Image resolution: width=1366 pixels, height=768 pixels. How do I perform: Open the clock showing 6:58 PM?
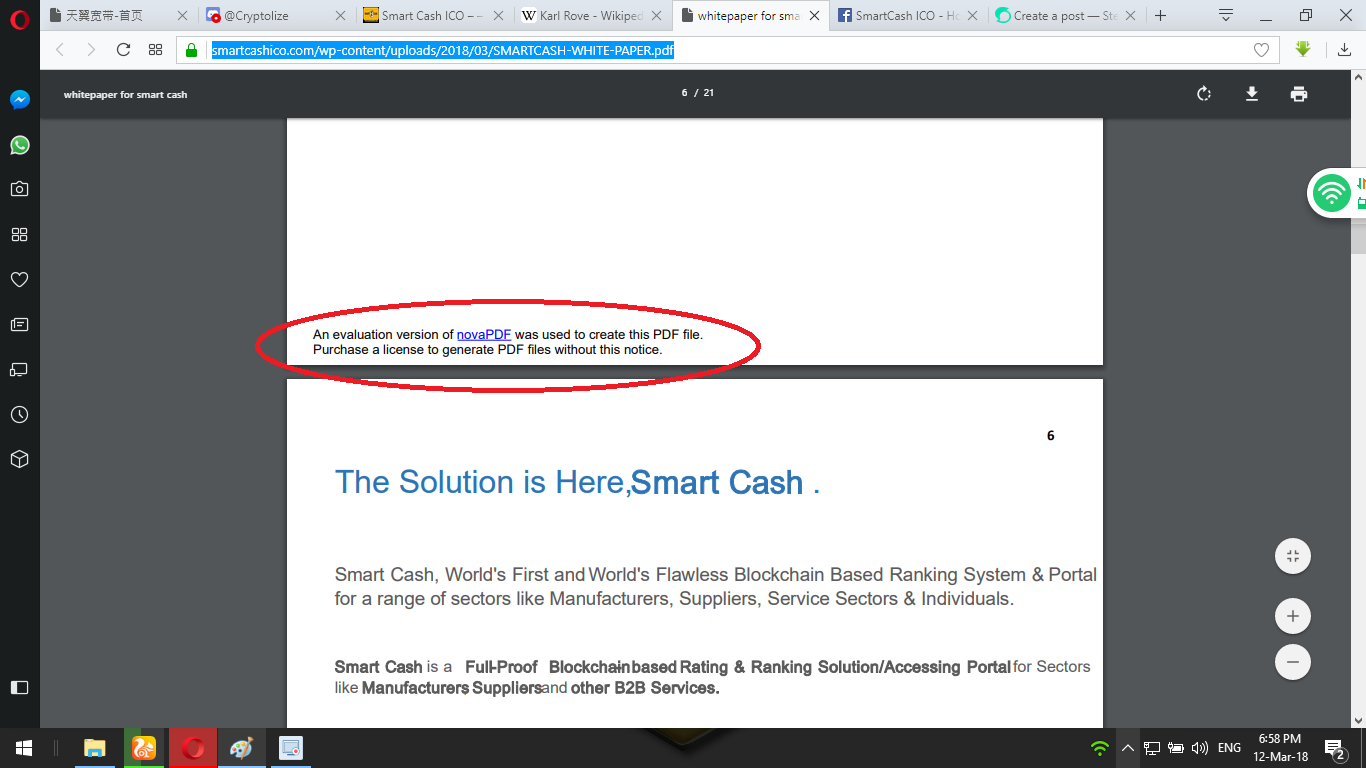pos(1279,748)
